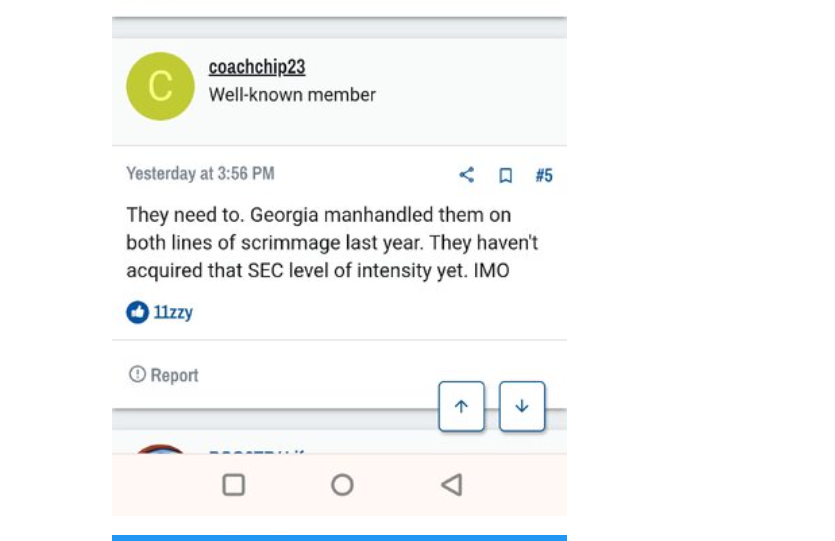Click the blue bar at the screen bottom
The image size is (835, 541).
pos(339,538)
